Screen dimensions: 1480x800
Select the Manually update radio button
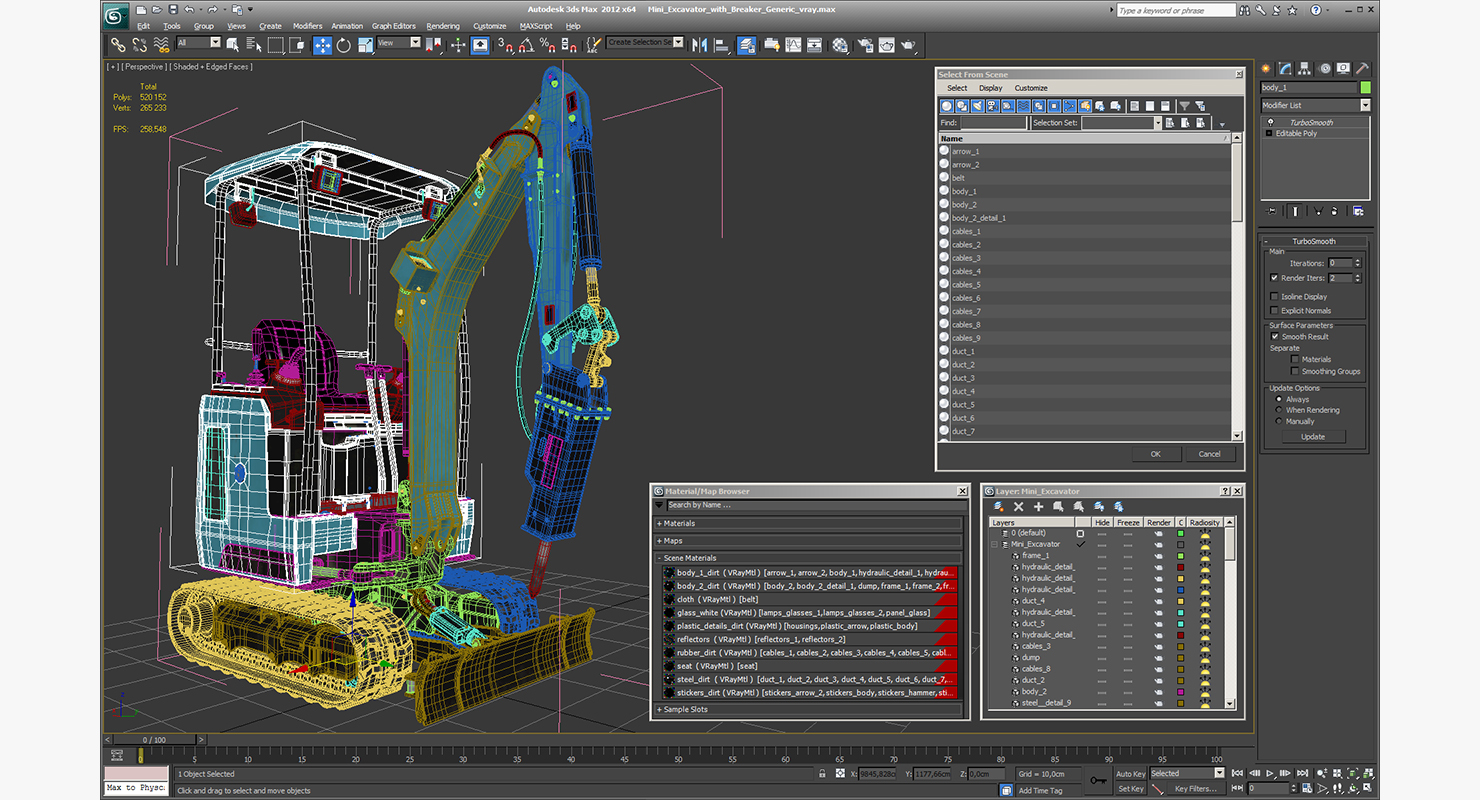[x=1279, y=421]
